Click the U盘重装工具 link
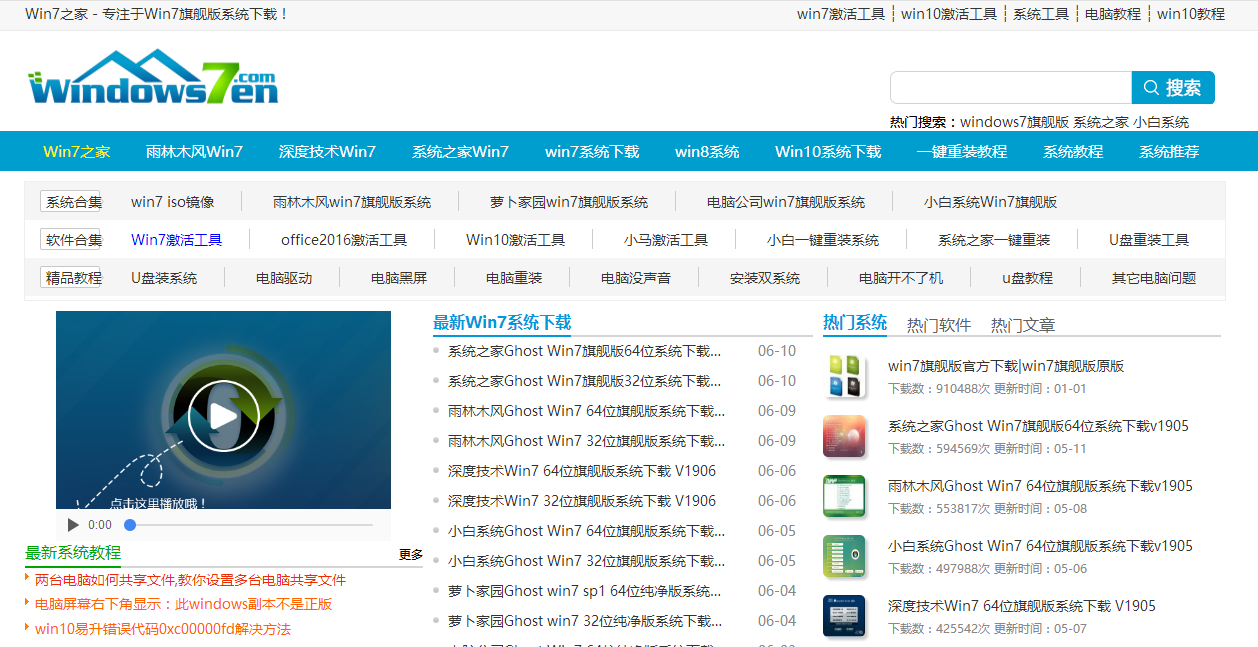The width and height of the screenshot is (1258, 647). [1148, 239]
